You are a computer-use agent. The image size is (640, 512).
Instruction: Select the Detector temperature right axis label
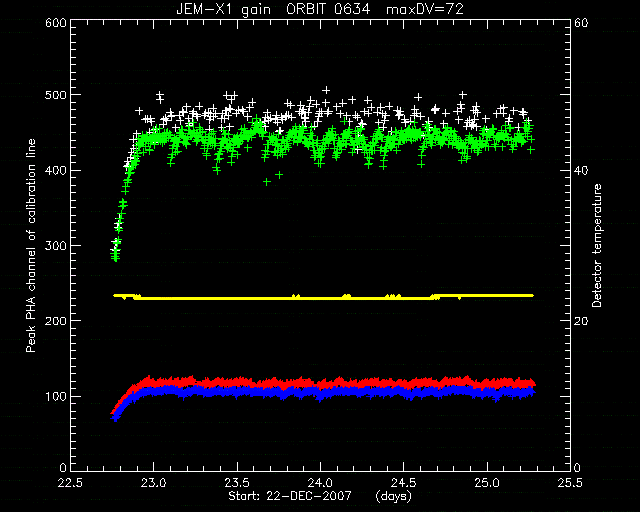point(597,245)
